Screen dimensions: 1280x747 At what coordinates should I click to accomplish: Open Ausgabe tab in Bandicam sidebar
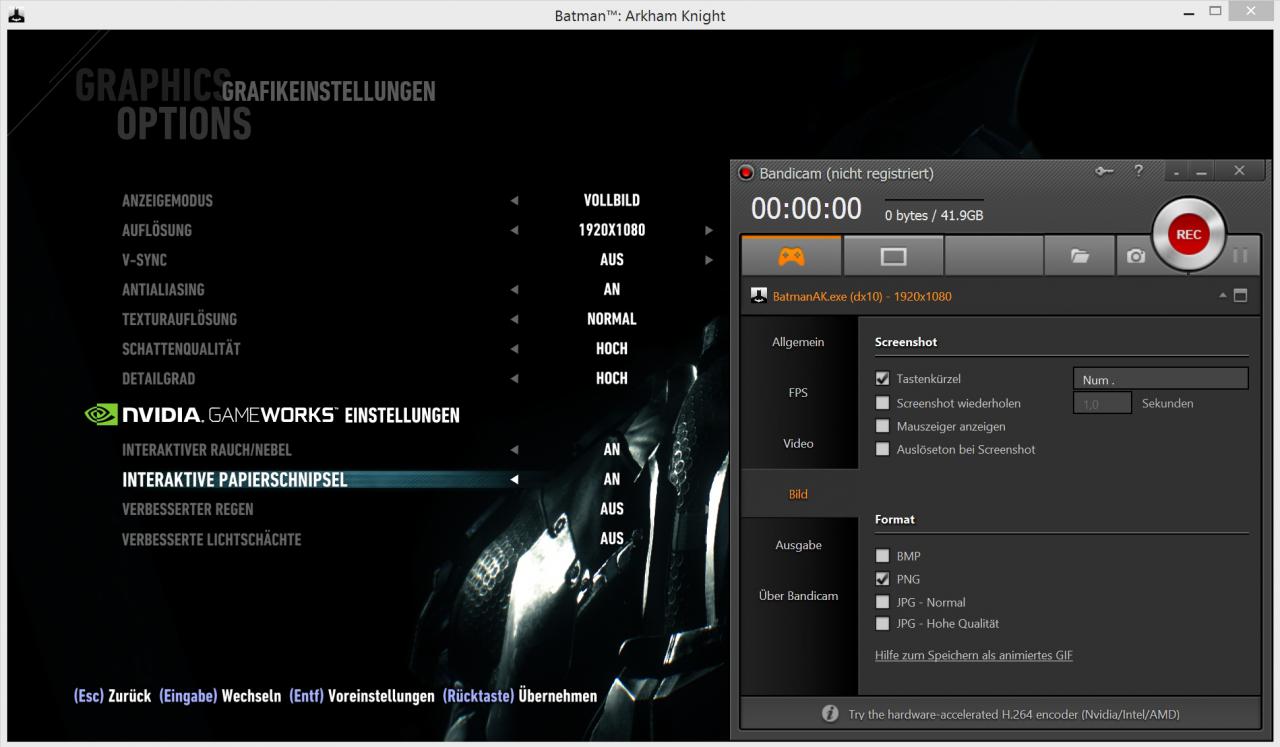[798, 545]
